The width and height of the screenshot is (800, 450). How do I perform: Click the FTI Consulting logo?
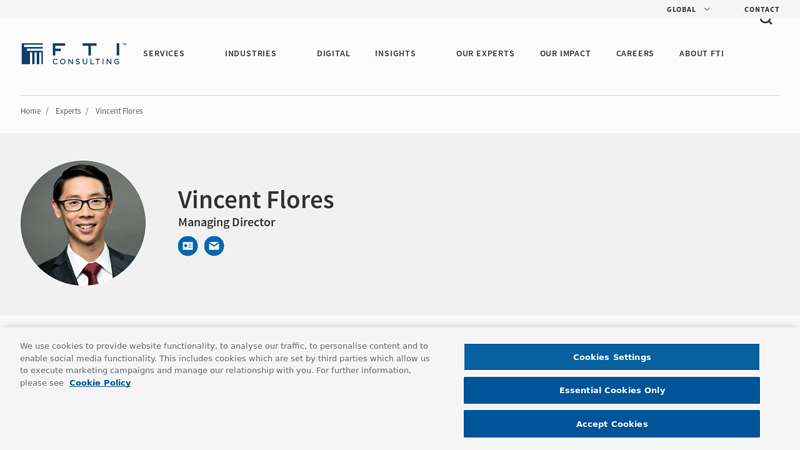(x=73, y=54)
